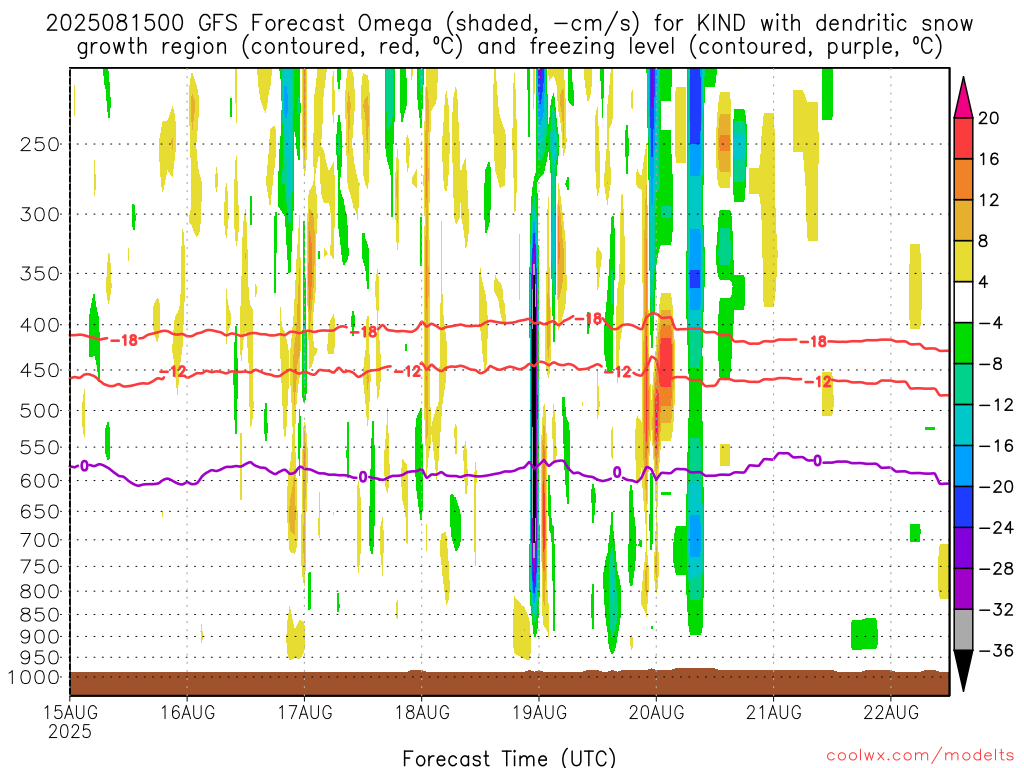Screen dimensions: 1024x768
Task: Select the colorbar value 16
Action: pyautogui.click(x=988, y=159)
